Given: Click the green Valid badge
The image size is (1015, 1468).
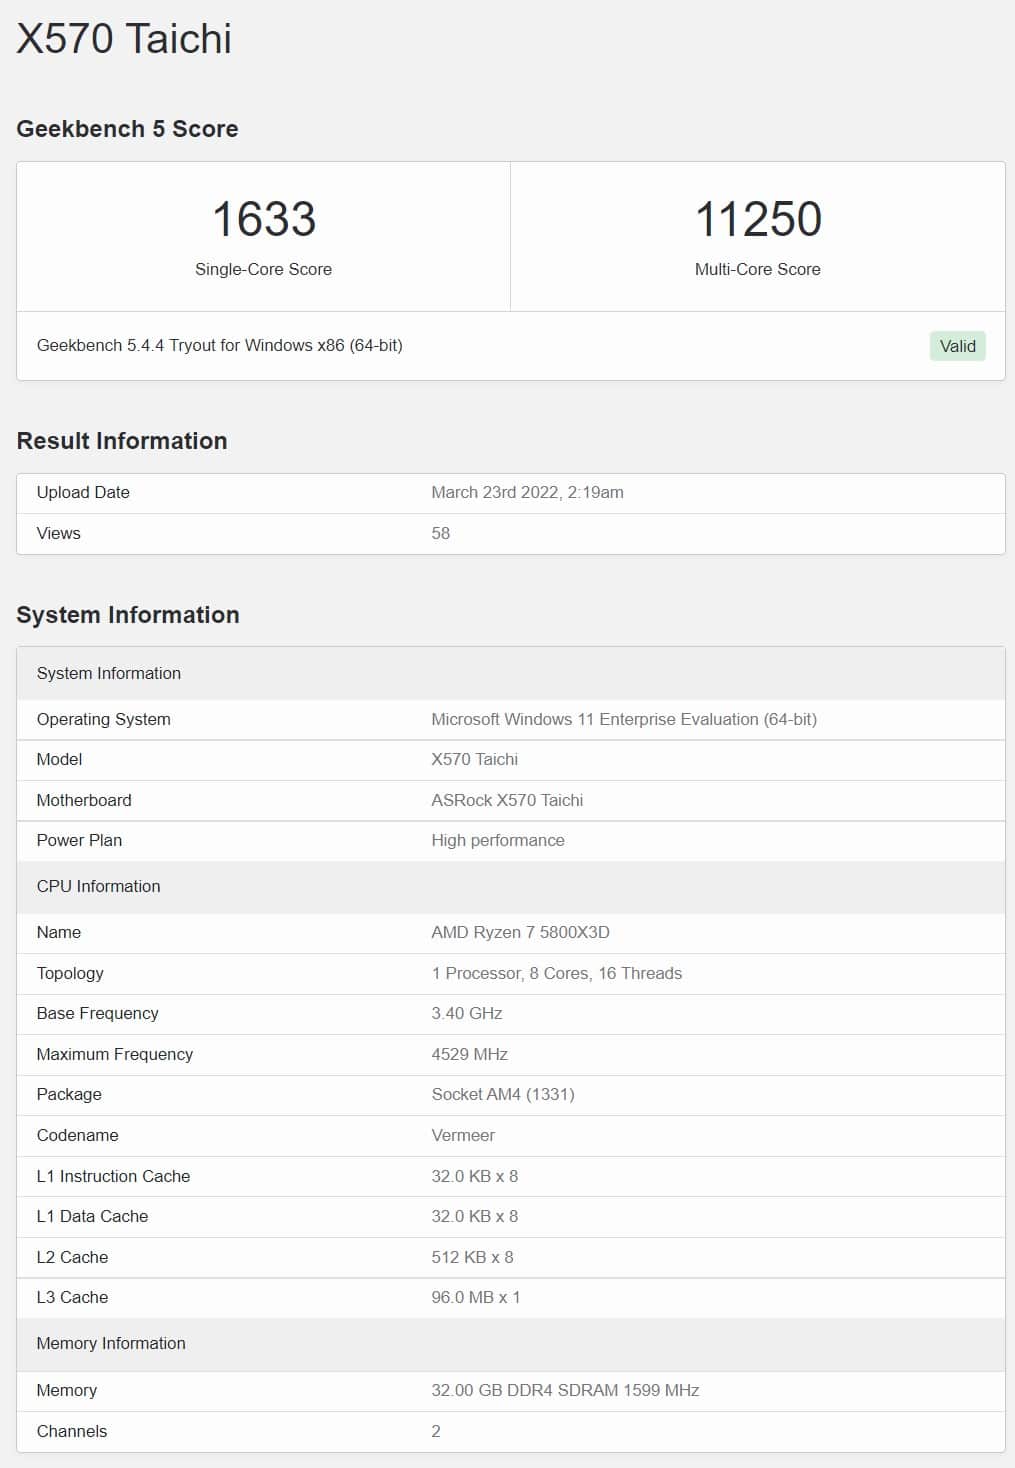Looking at the screenshot, I should click(x=957, y=346).
